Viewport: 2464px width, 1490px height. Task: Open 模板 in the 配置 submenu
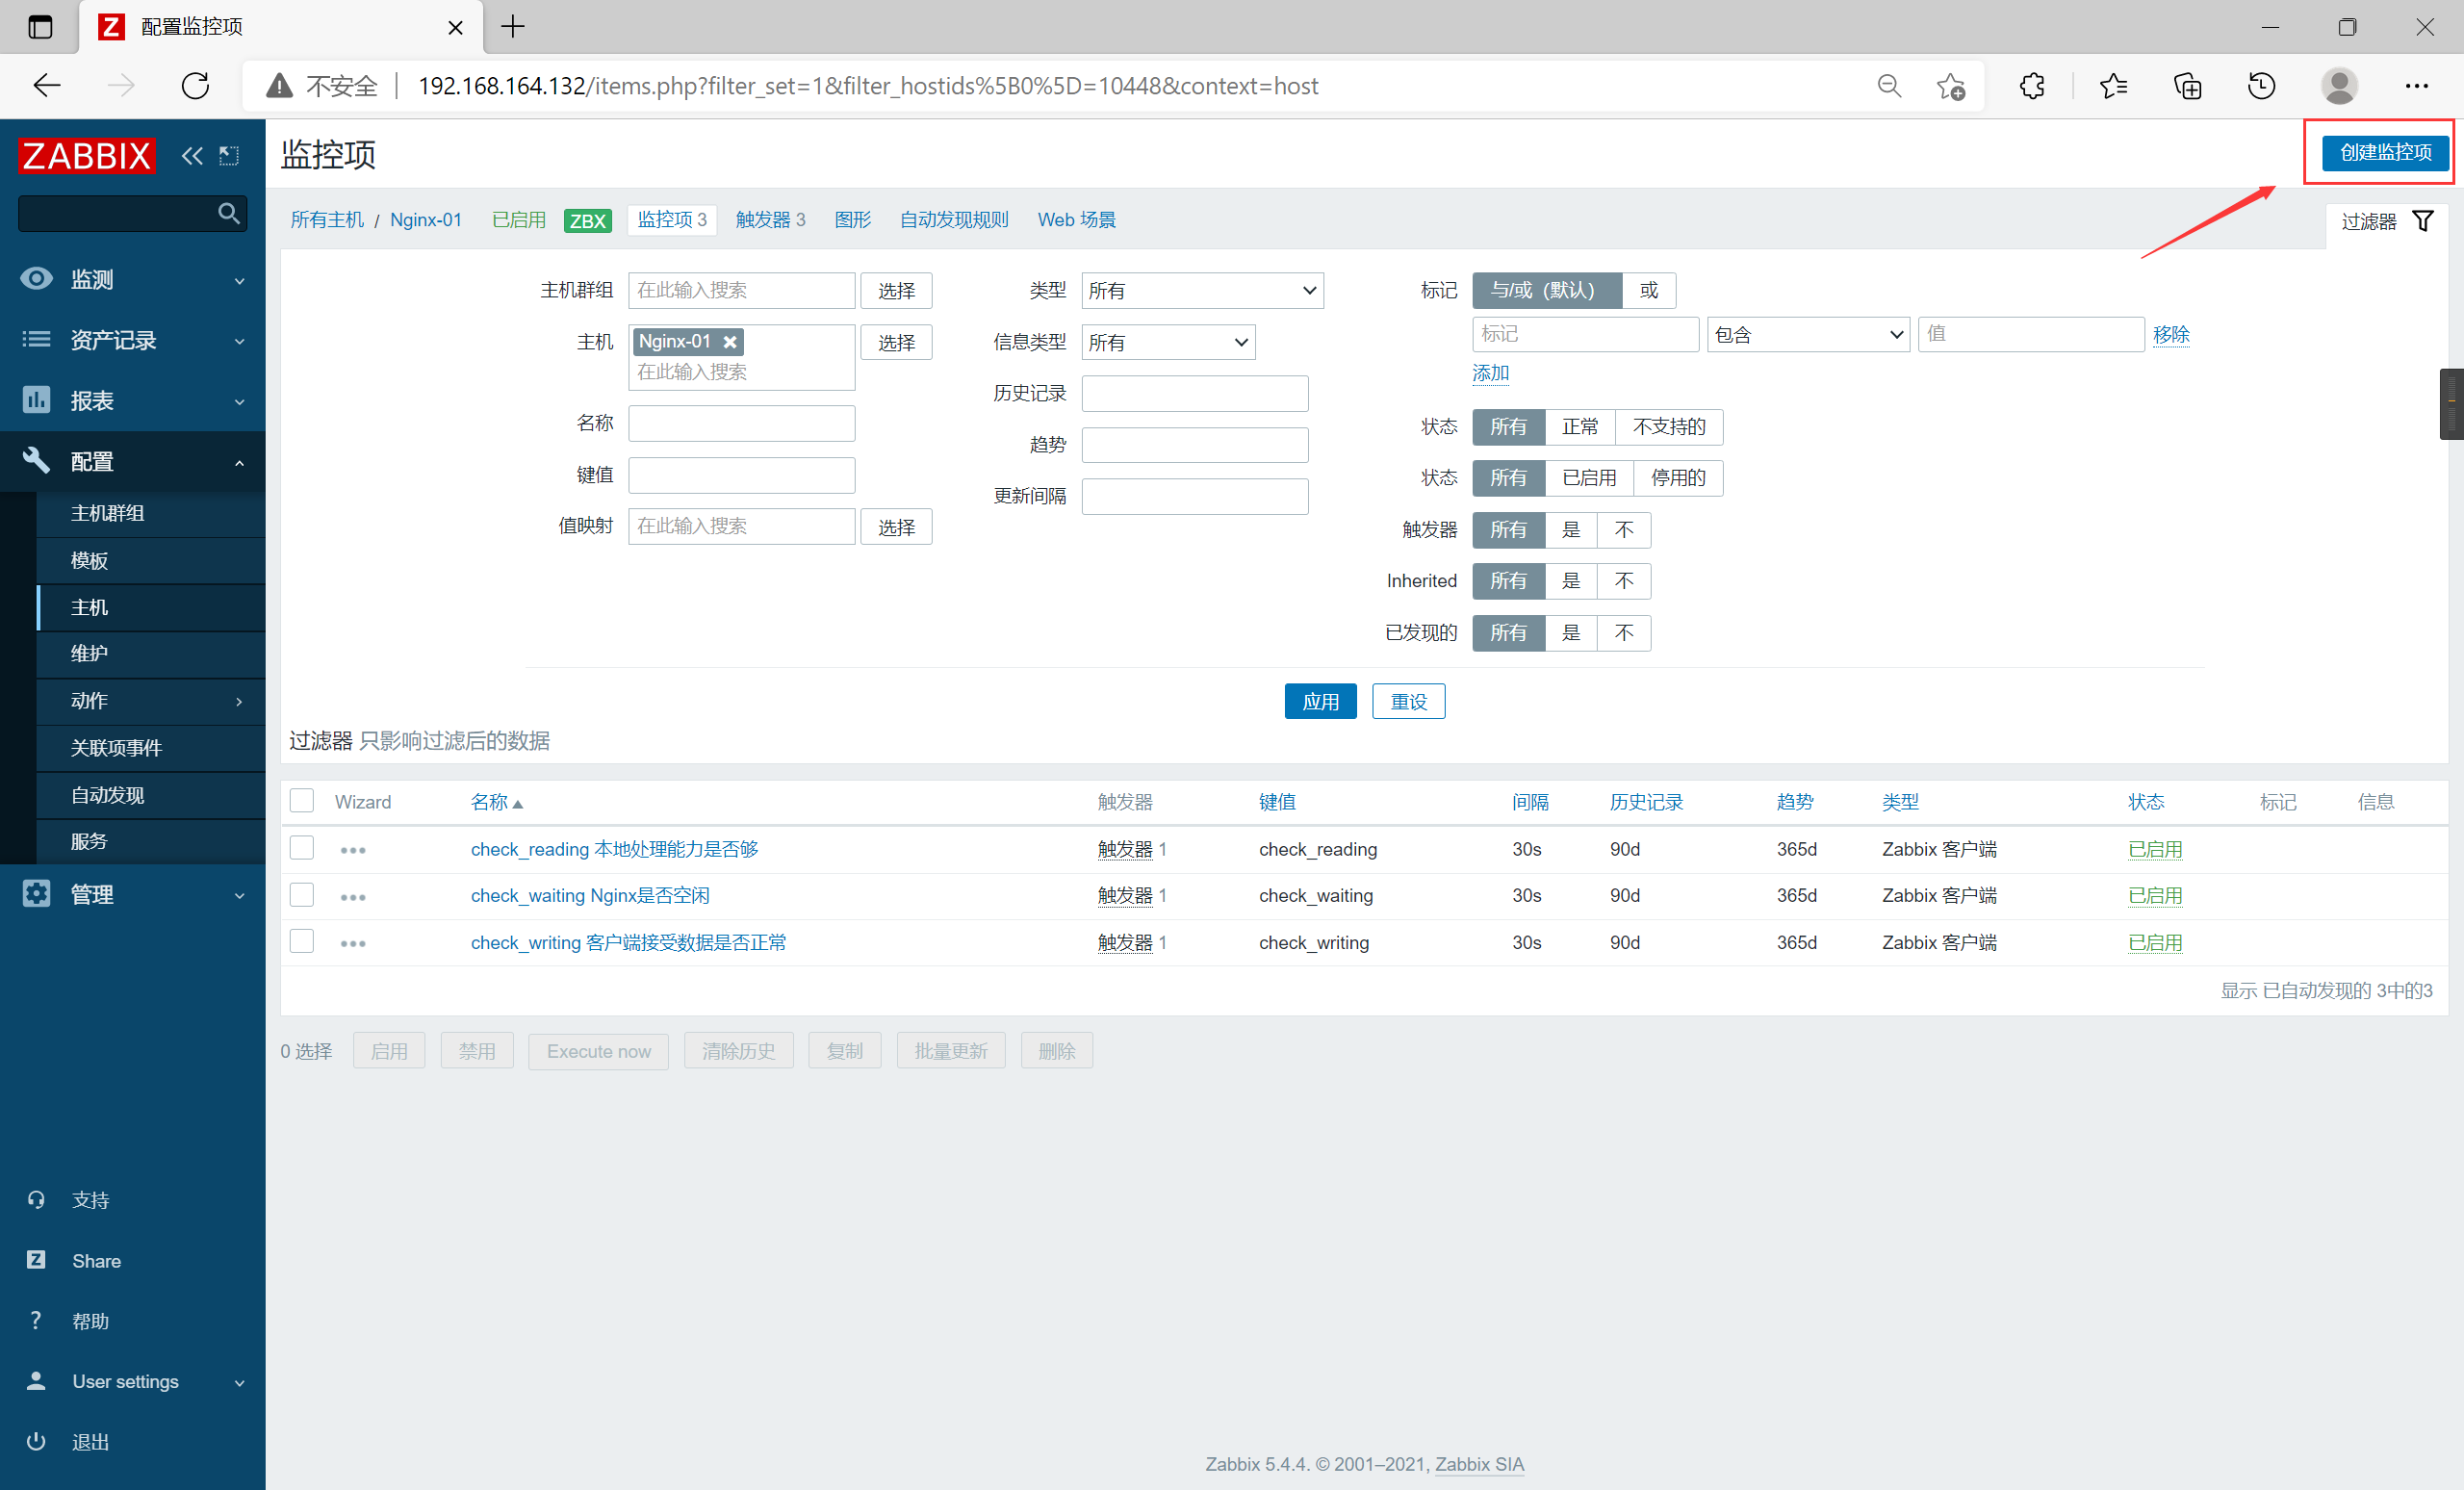(90, 561)
